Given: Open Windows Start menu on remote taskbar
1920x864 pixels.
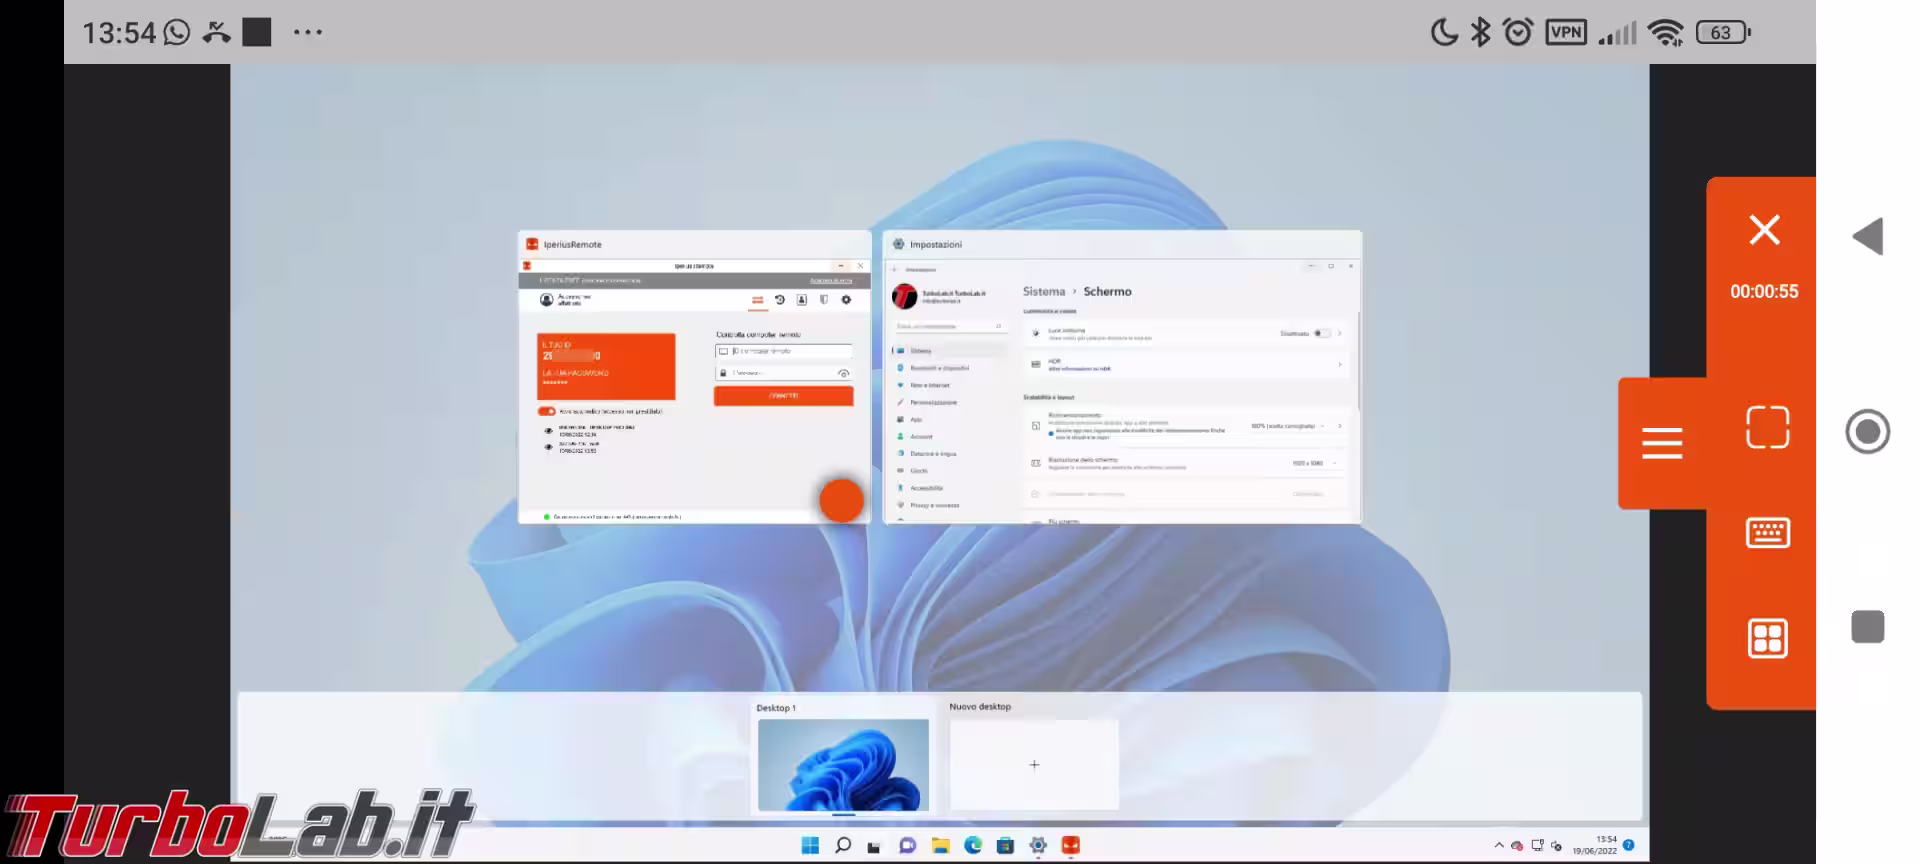Looking at the screenshot, I should [x=810, y=846].
